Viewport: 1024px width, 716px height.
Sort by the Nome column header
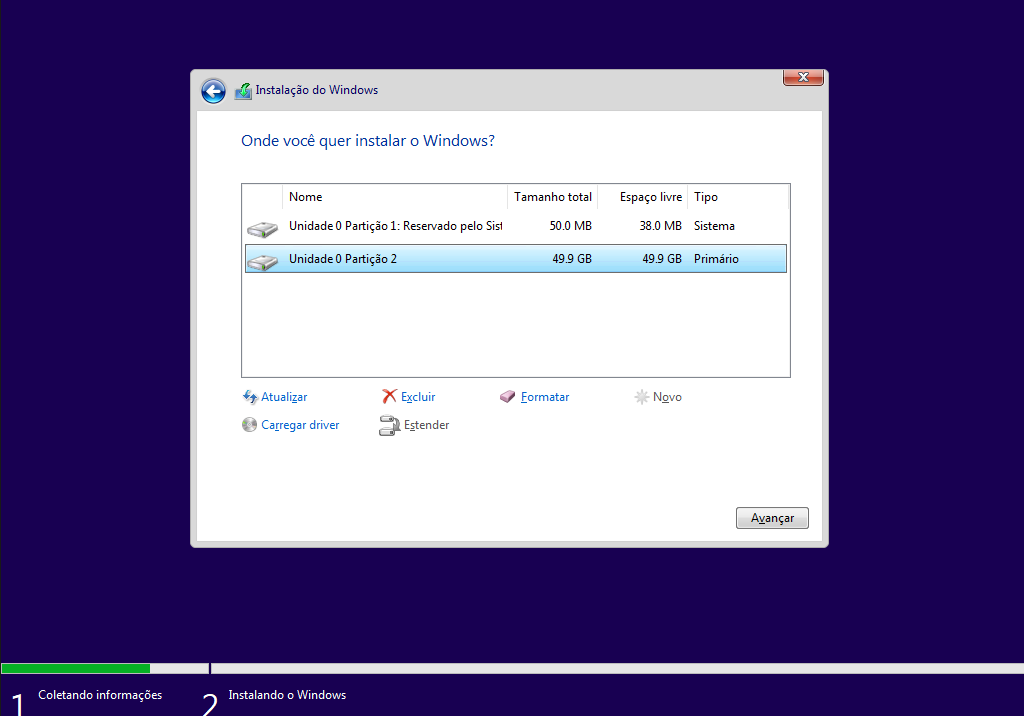[x=395, y=197]
